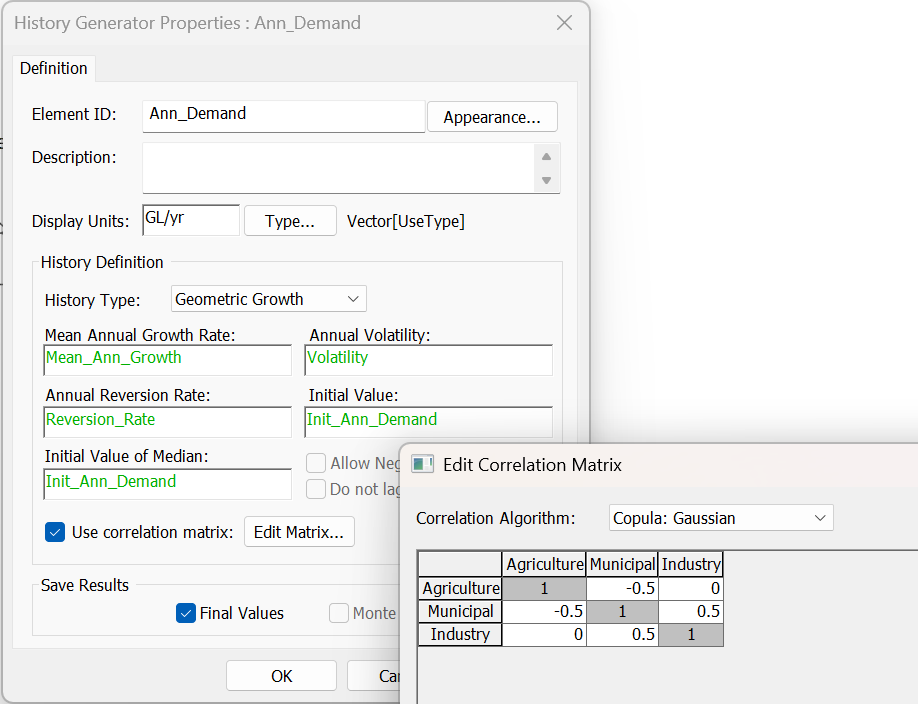Image resolution: width=918 pixels, height=704 pixels.
Task: Click the Industry-Municipal cell showing 0.5
Action: point(622,634)
